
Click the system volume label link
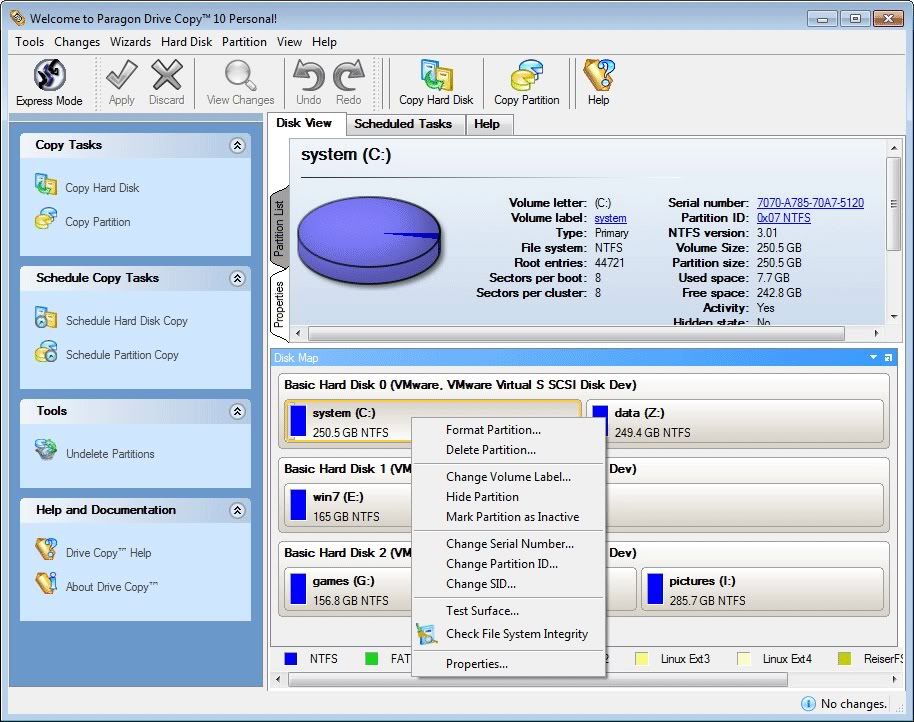point(610,218)
